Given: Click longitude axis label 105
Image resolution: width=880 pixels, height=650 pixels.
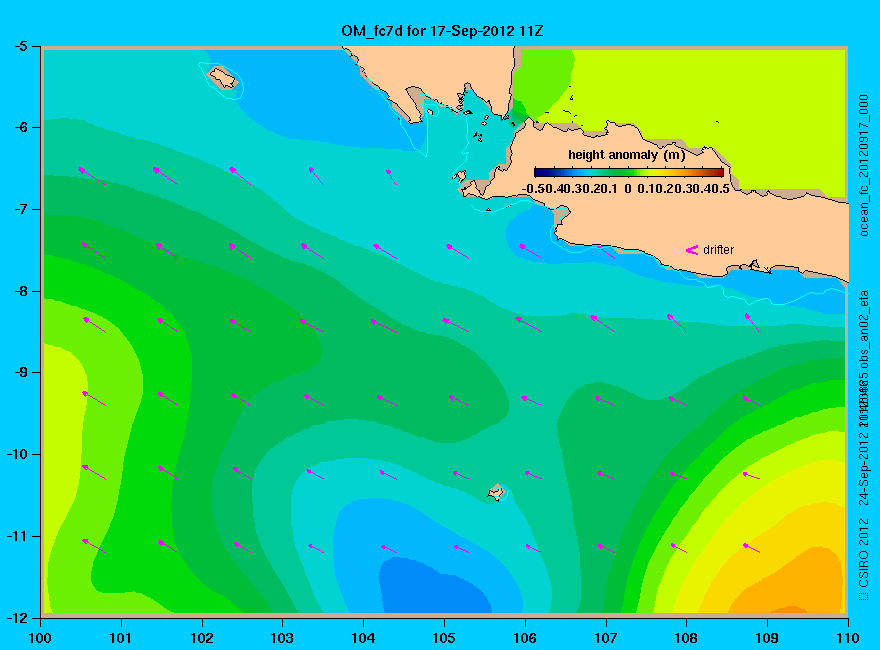Looking at the screenshot, I should point(444,638).
